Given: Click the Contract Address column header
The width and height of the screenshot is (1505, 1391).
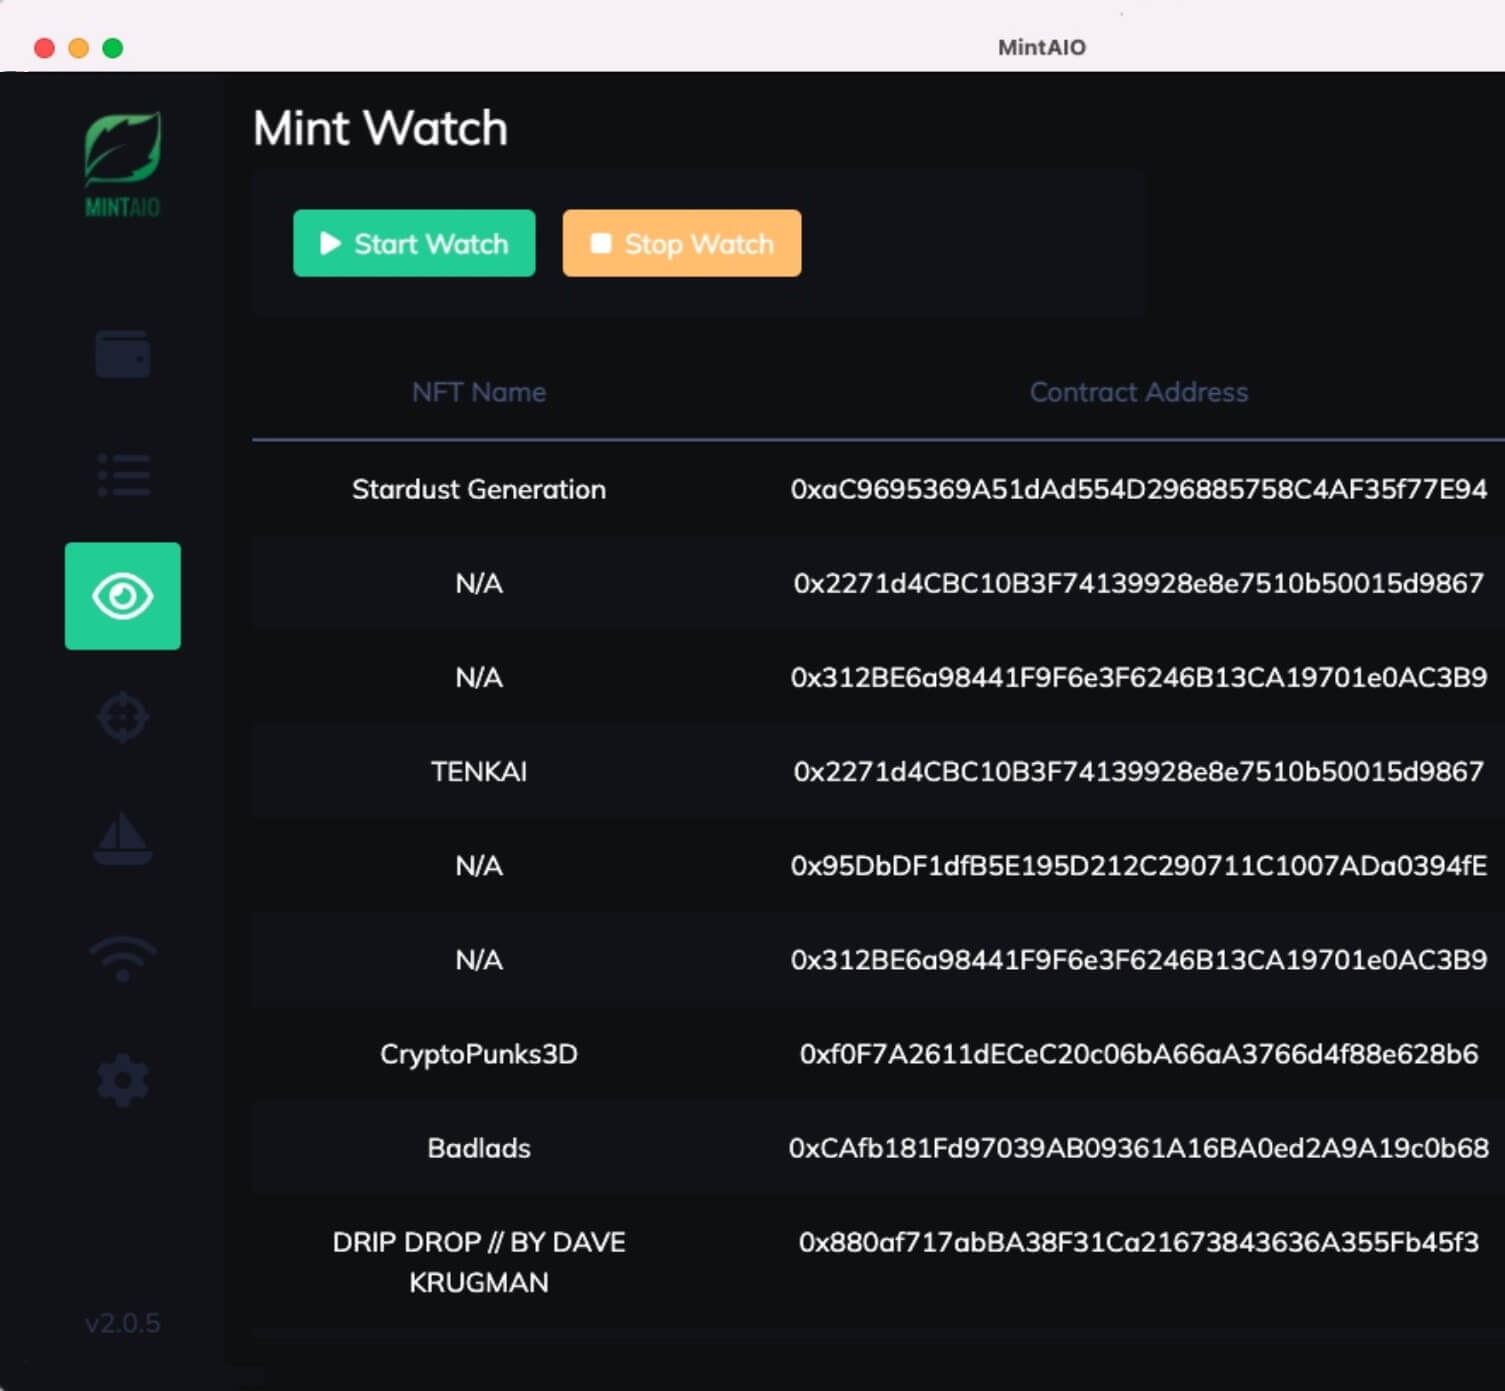Looking at the screenshot, I should pos(1138,392).
